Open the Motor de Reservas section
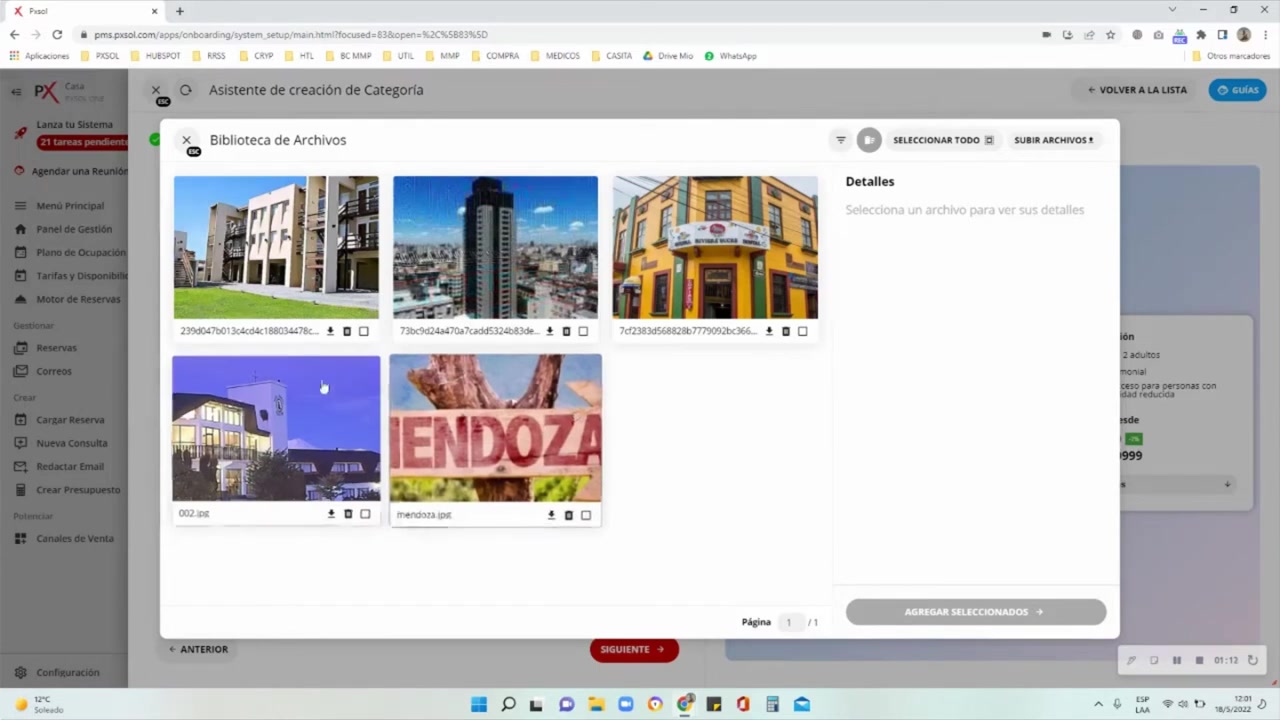 78,299
